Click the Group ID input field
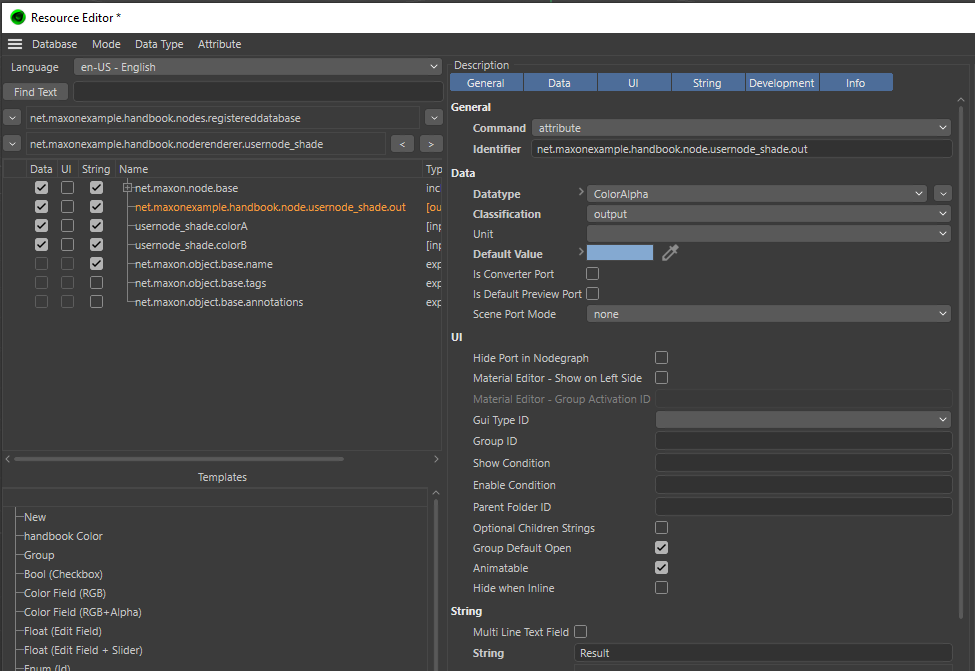The width and height of the screenshot is (975, 671). click(x=803, y=441)
